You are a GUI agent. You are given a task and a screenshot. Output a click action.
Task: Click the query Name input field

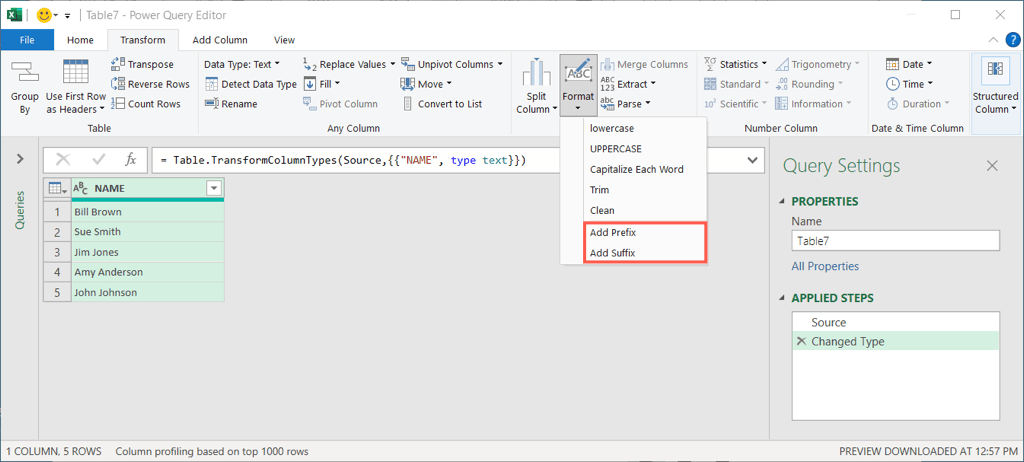click(x=895, y=240)
